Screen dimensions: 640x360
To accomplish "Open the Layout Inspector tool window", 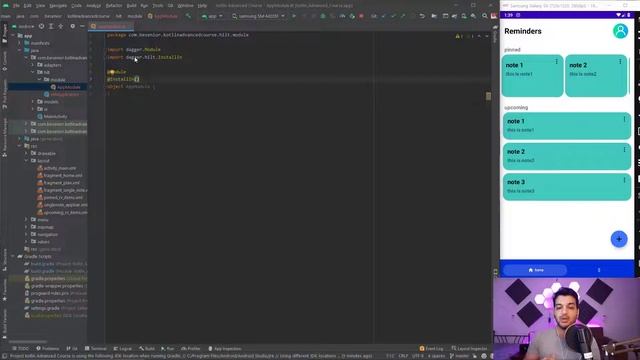I will (469, 349).
